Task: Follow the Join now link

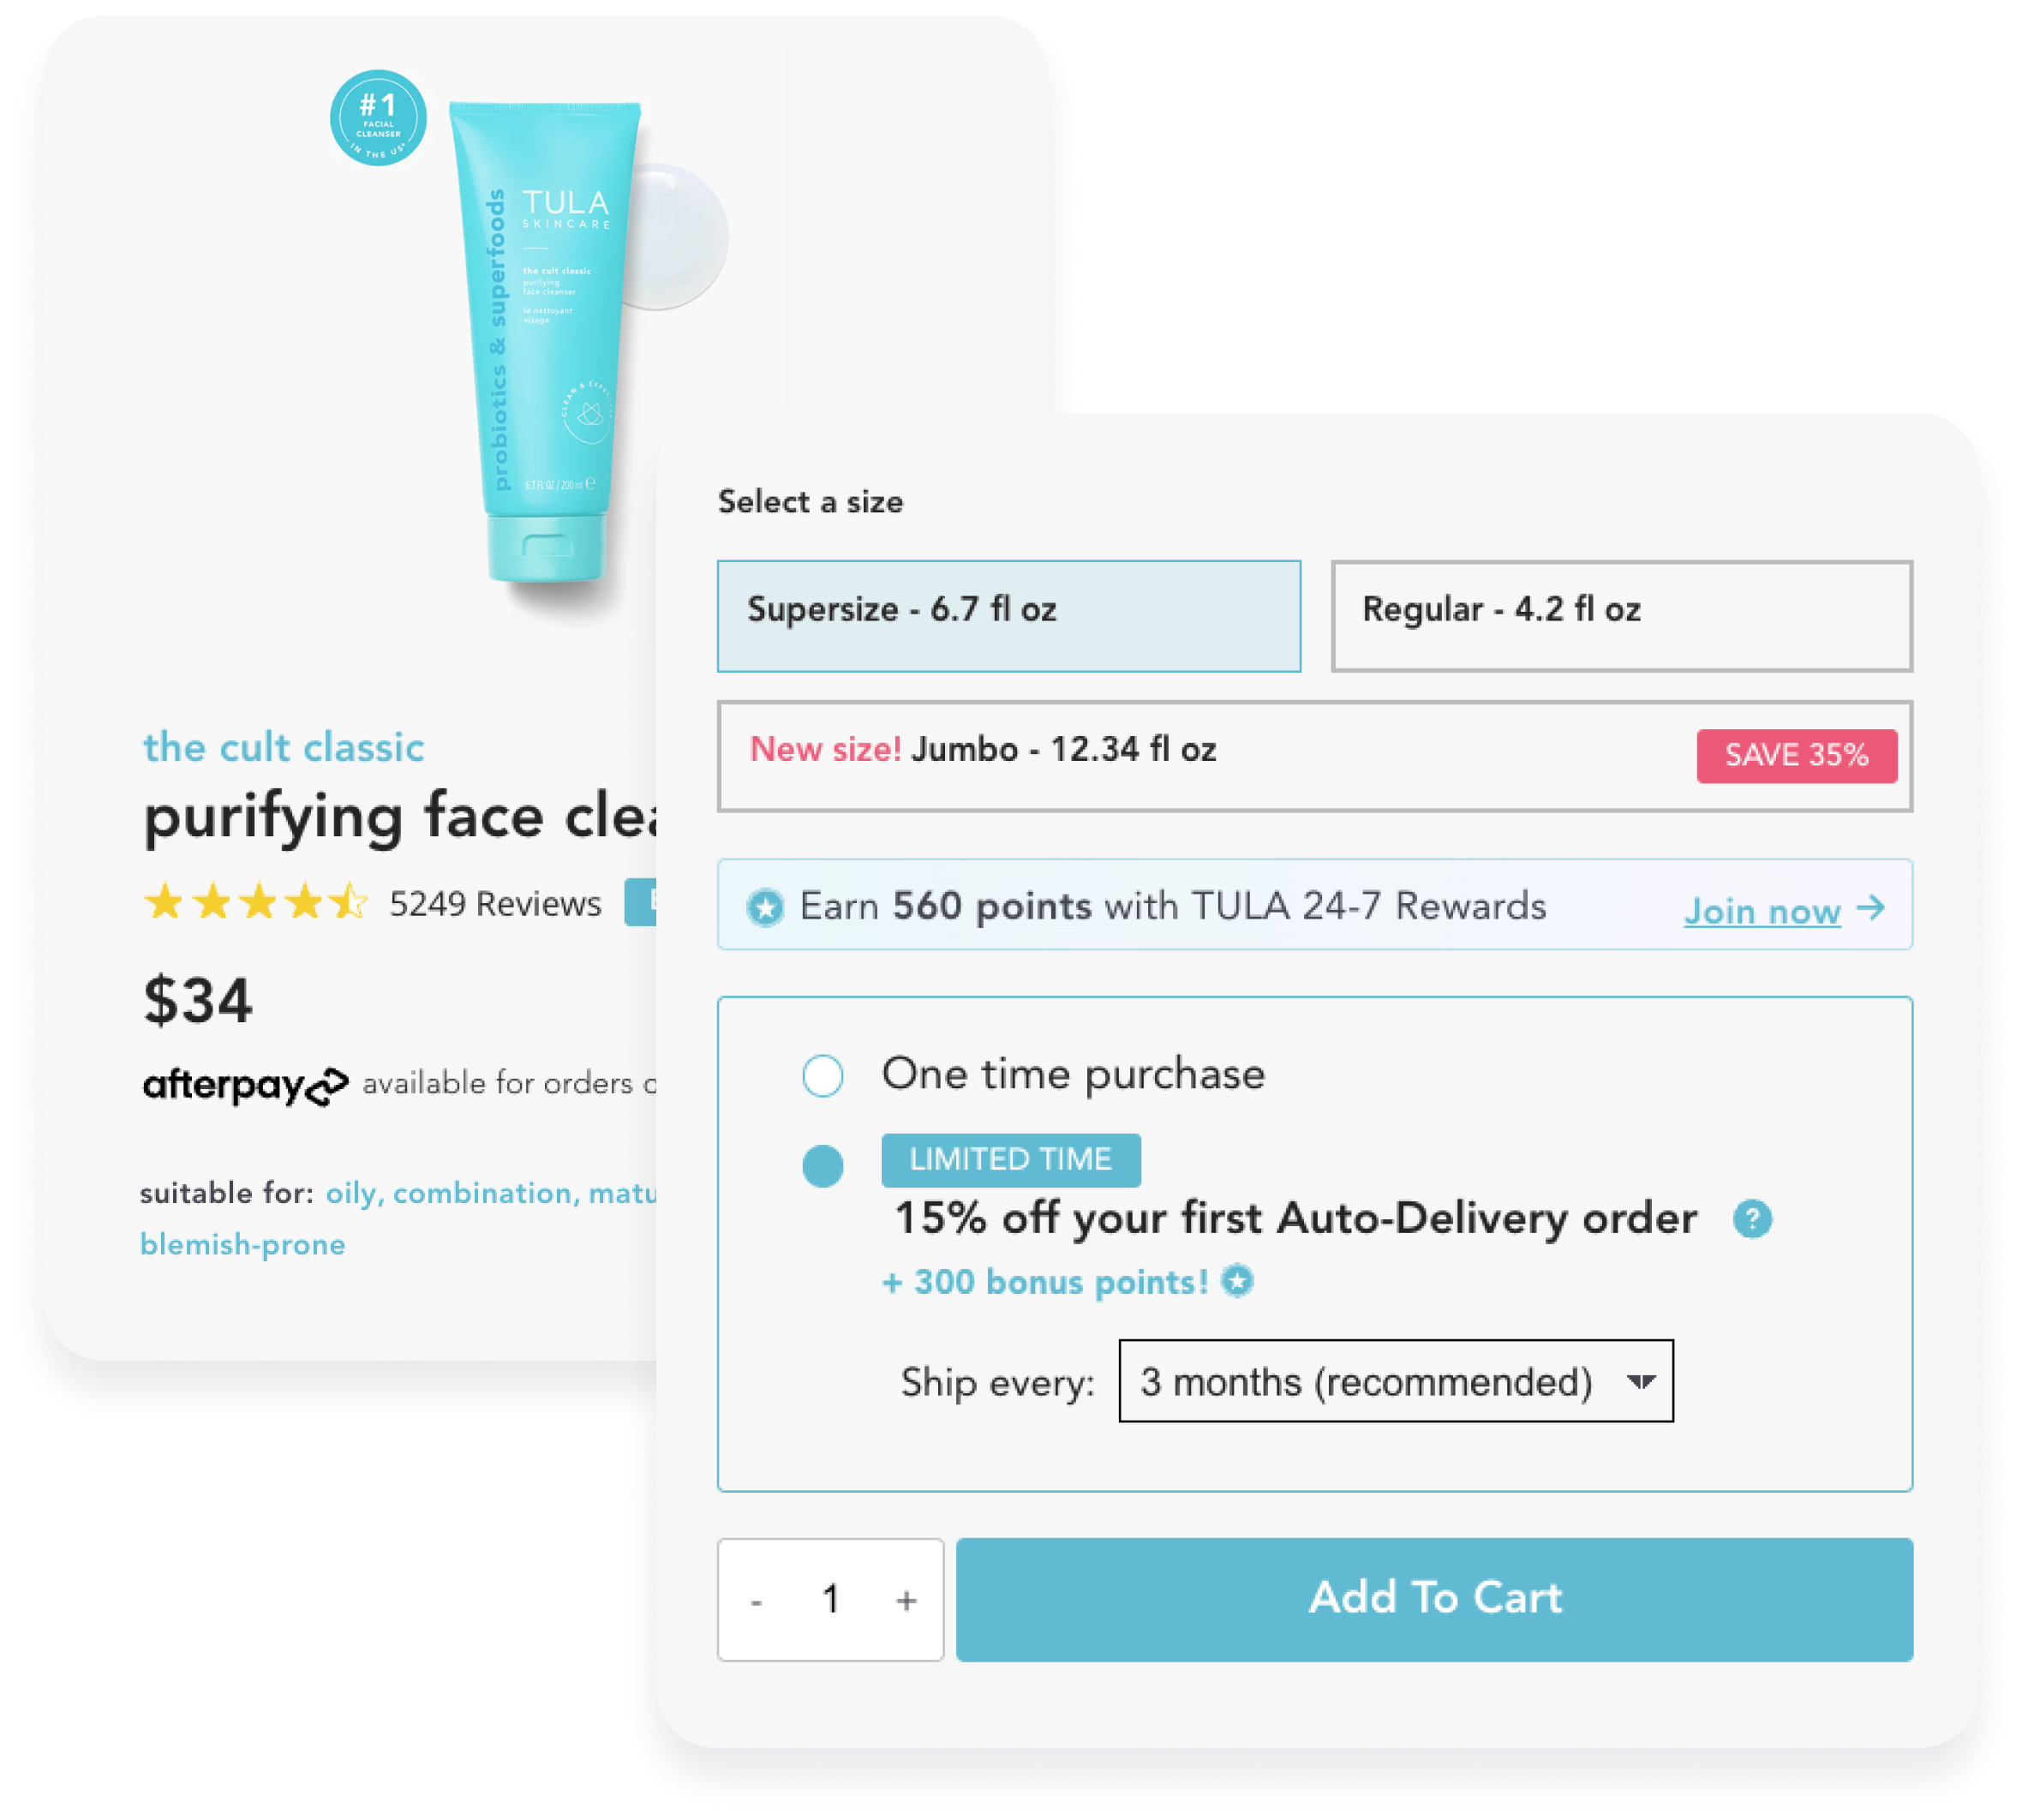Action: (x=1762, y=911)
